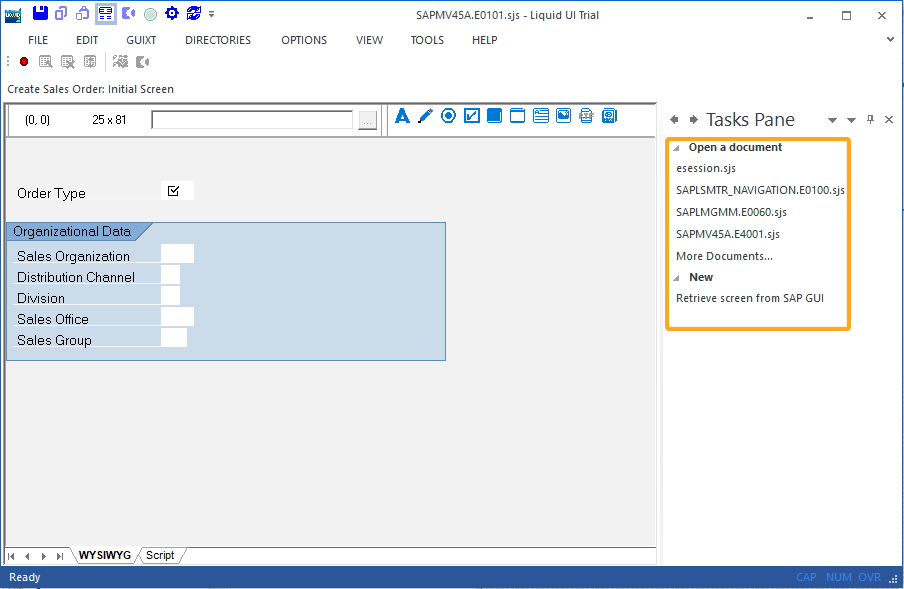Click 'Retrieve screen from SAP GUI'
Image resolution: width=904 pixels, height=589 pixels.
749,298
